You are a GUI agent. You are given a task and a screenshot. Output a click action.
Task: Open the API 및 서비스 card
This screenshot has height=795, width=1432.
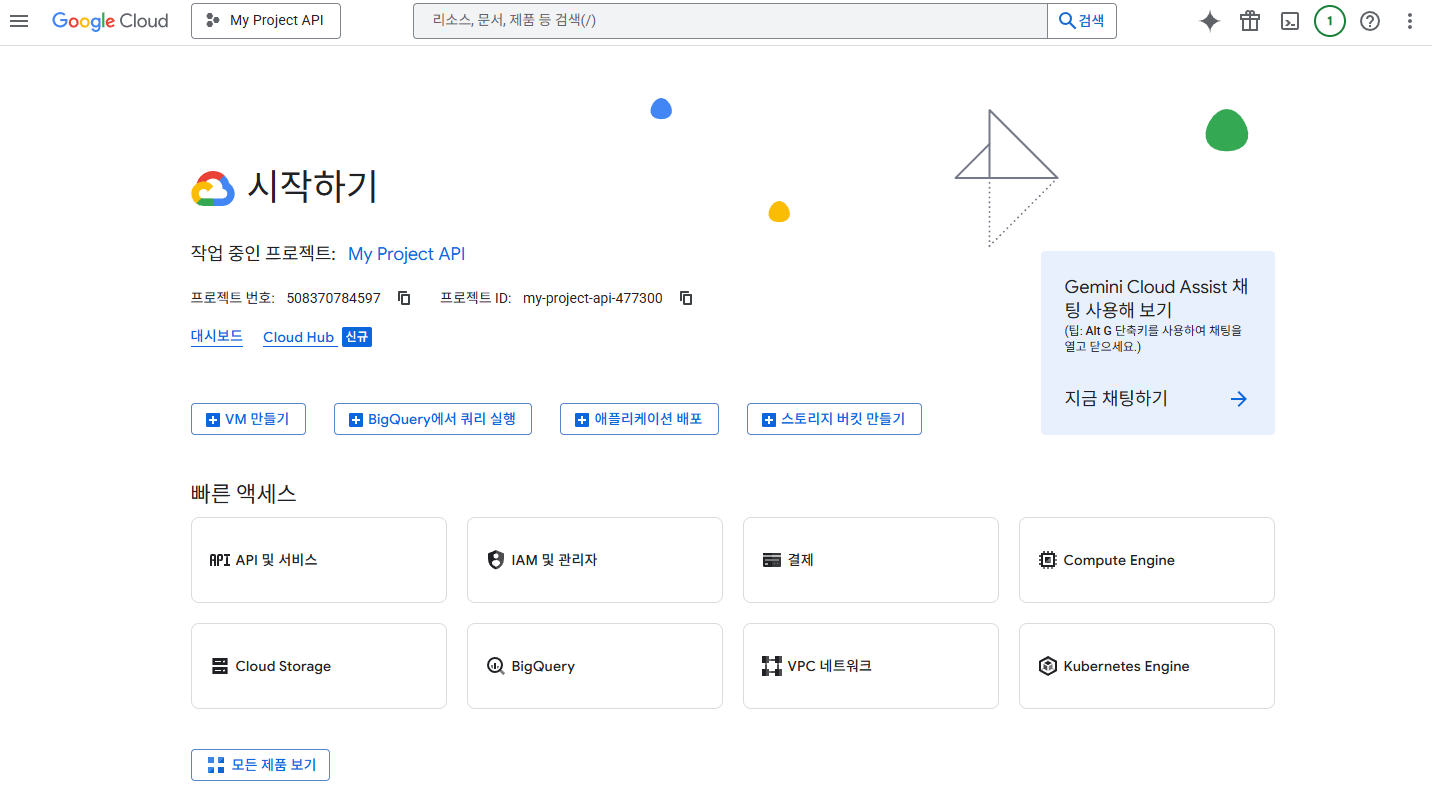pos(319,560)
